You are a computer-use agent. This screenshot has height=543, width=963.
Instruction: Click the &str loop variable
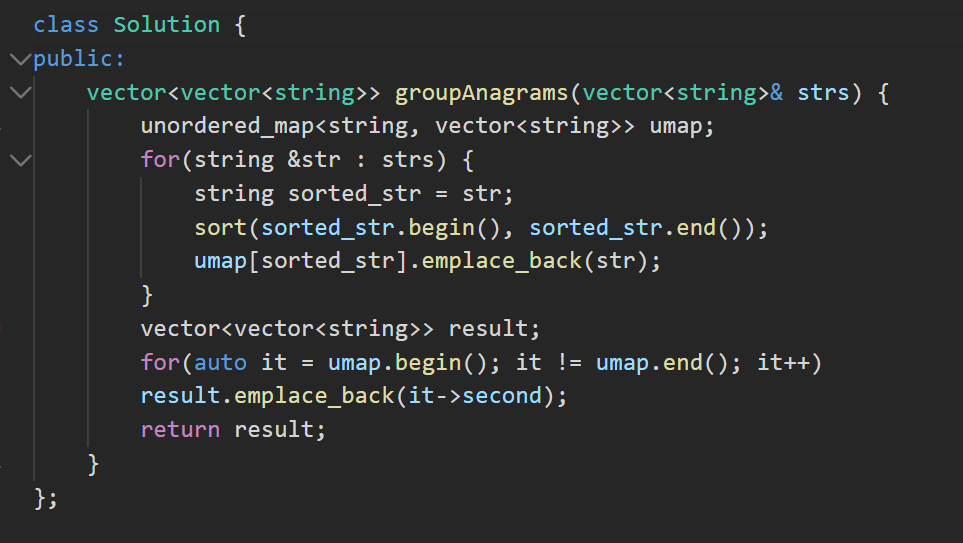pyautogui.click(x=314, y=160)
